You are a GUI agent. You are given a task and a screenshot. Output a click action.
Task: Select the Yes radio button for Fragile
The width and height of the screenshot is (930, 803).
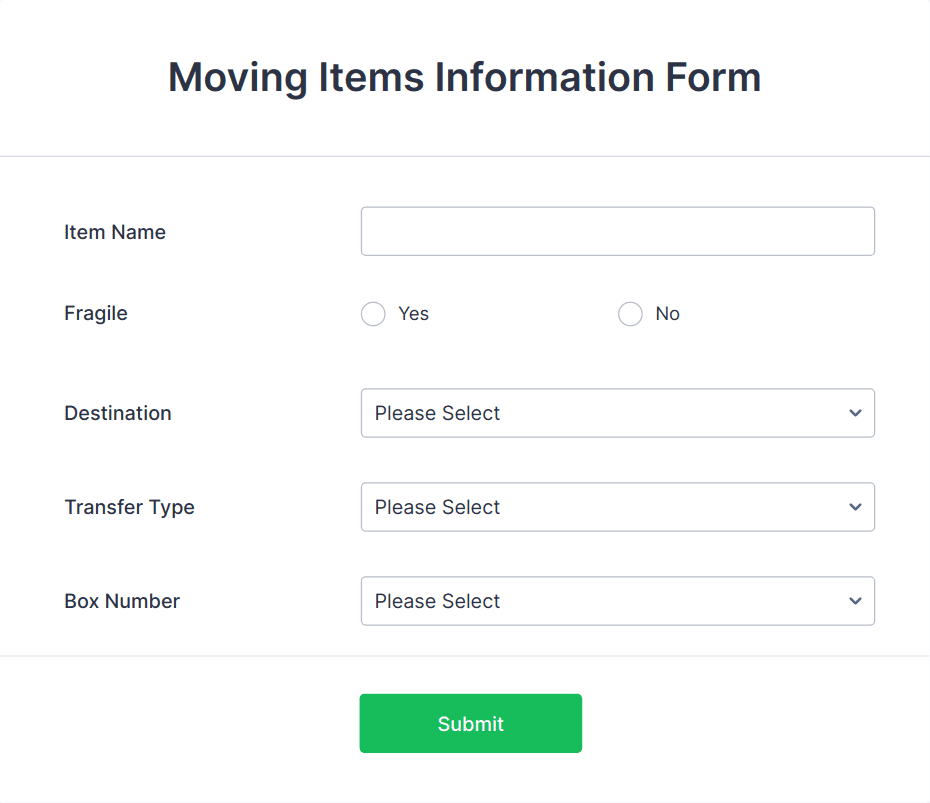coord(373,314)
